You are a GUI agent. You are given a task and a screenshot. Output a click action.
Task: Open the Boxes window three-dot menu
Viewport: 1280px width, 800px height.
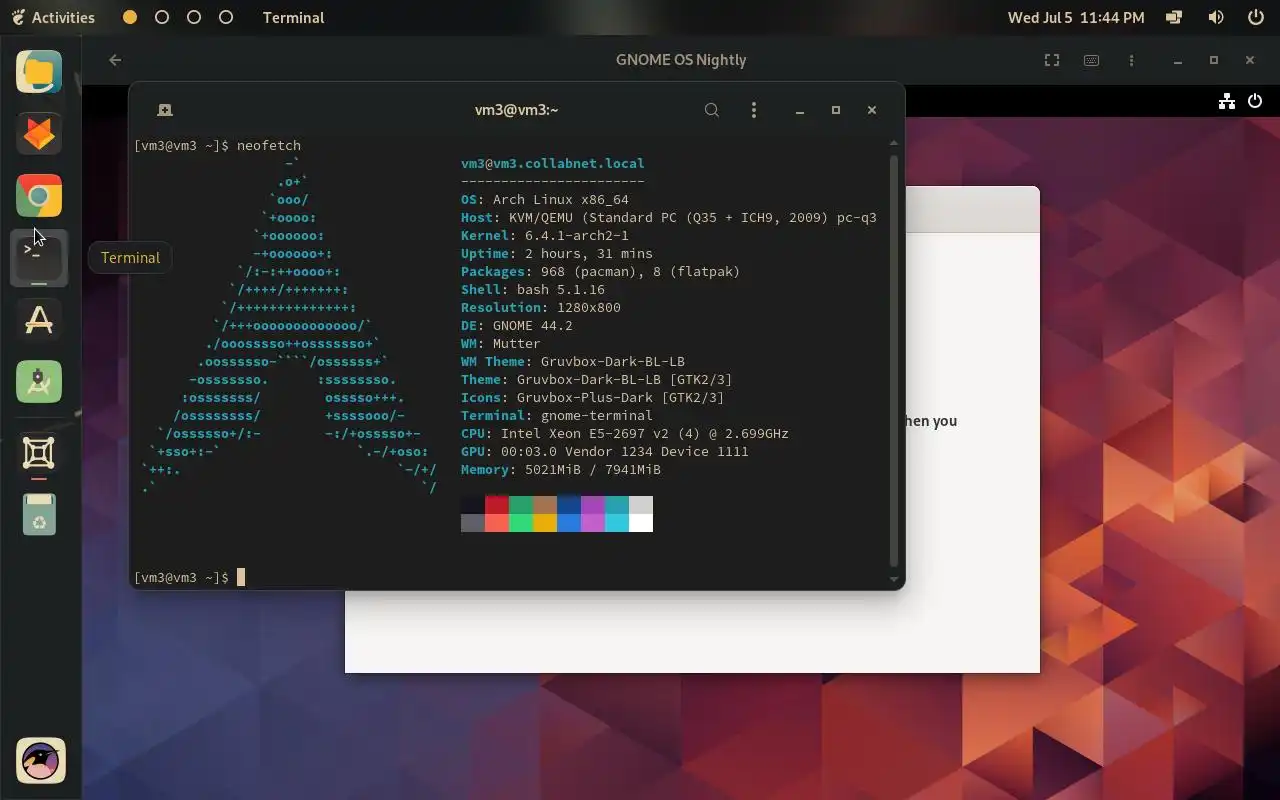(x=1131, y=60)
